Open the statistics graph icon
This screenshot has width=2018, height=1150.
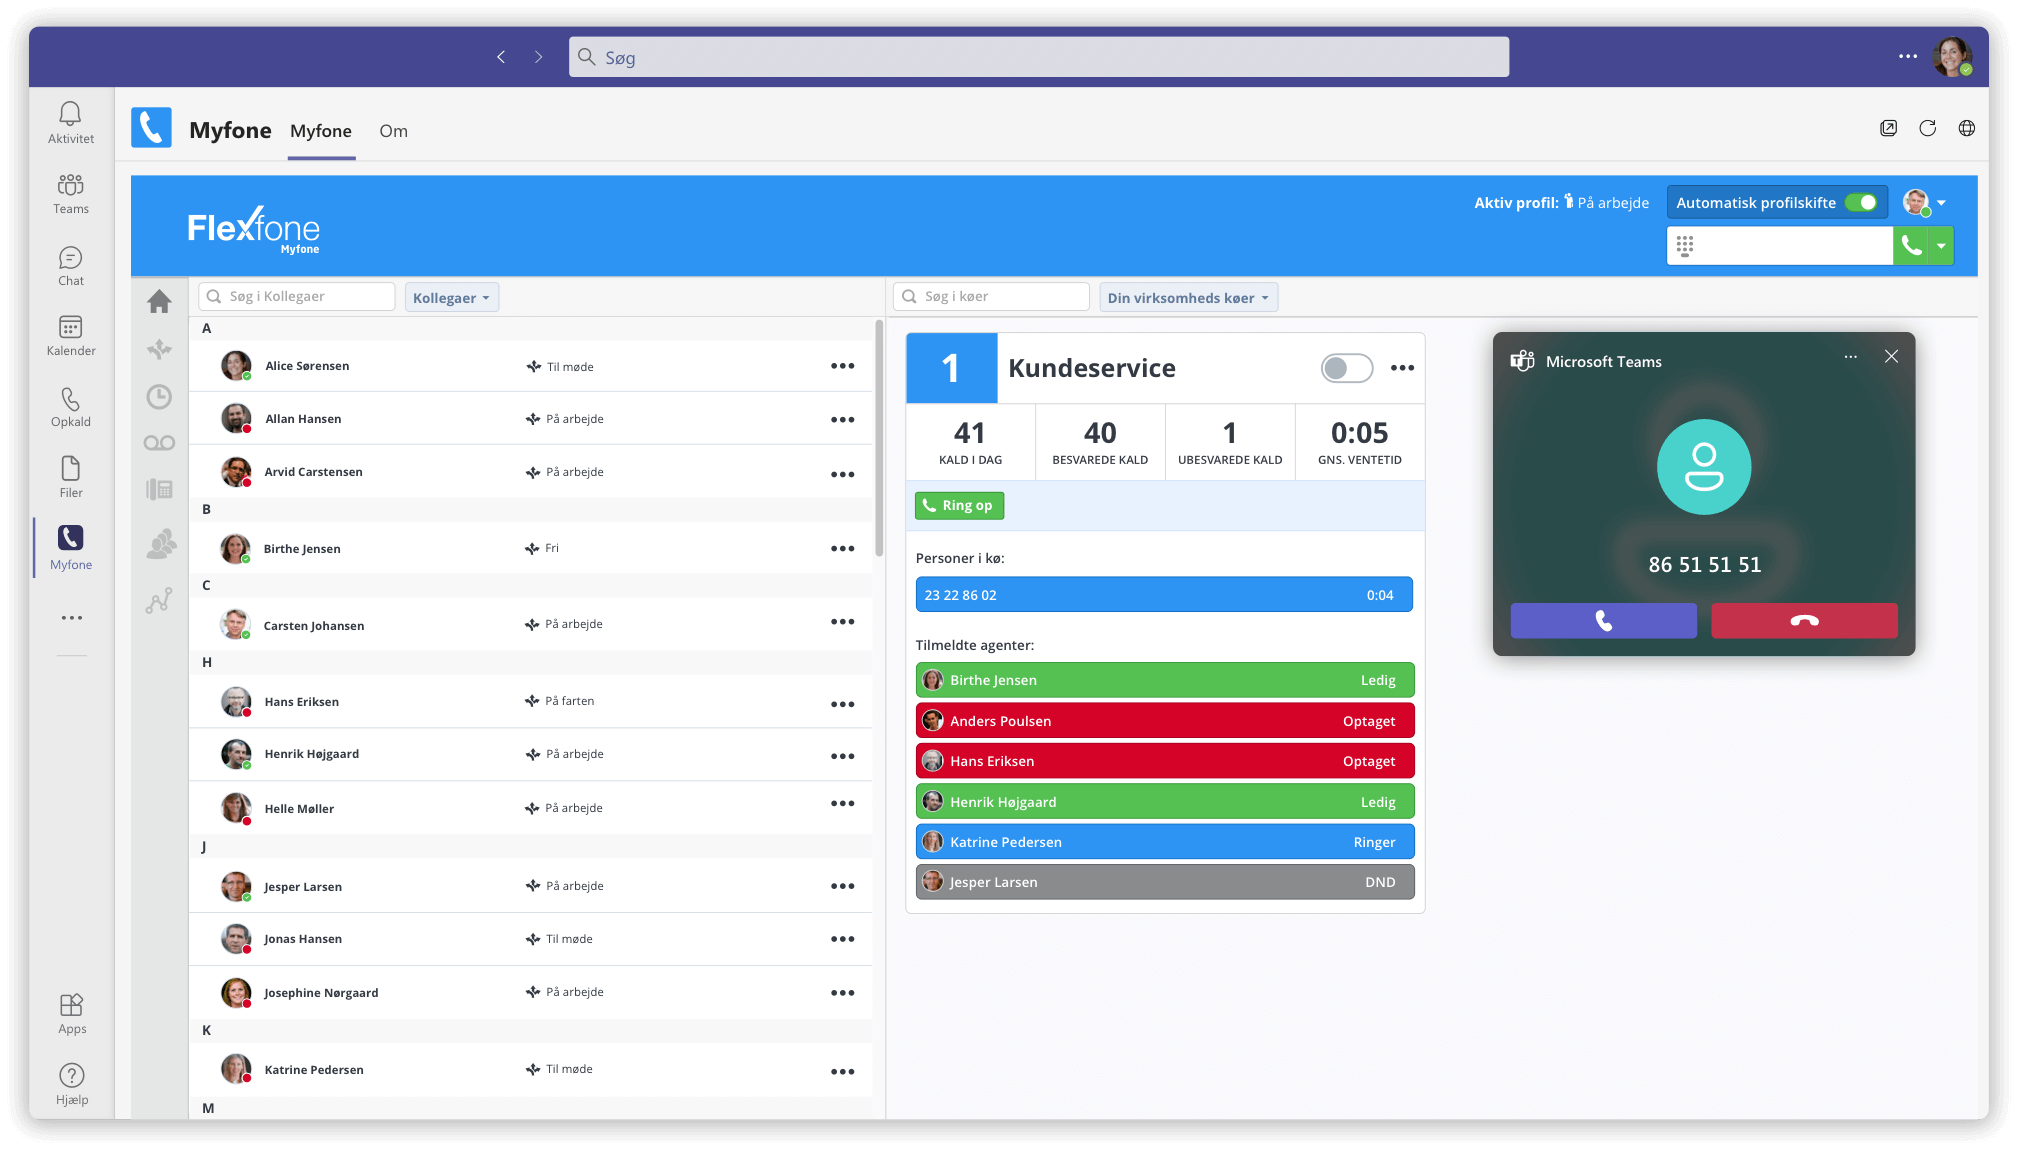click(159, 600)
